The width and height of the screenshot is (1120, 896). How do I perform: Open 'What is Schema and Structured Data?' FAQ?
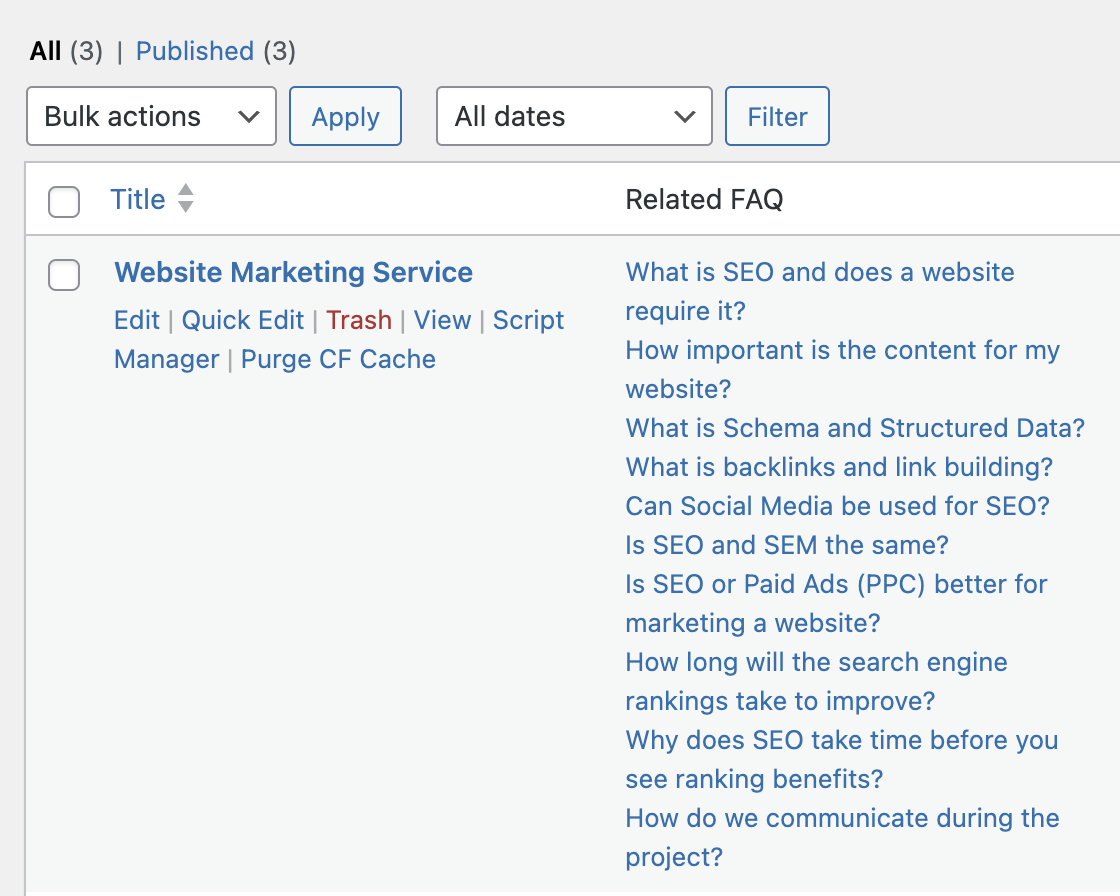855,428
